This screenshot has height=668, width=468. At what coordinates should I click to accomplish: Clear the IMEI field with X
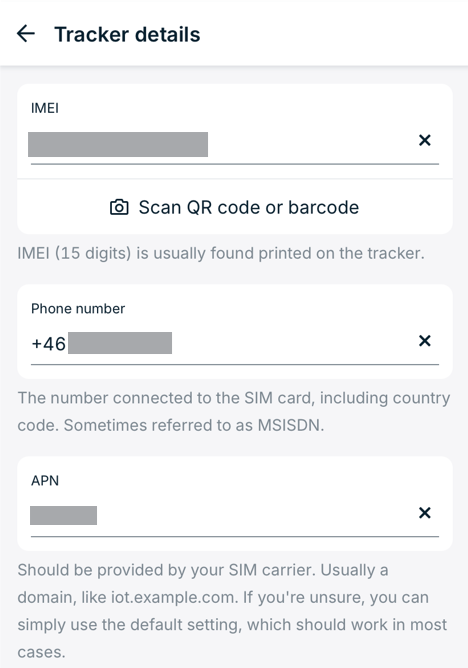pyautogui.click(x=425, y=140)
